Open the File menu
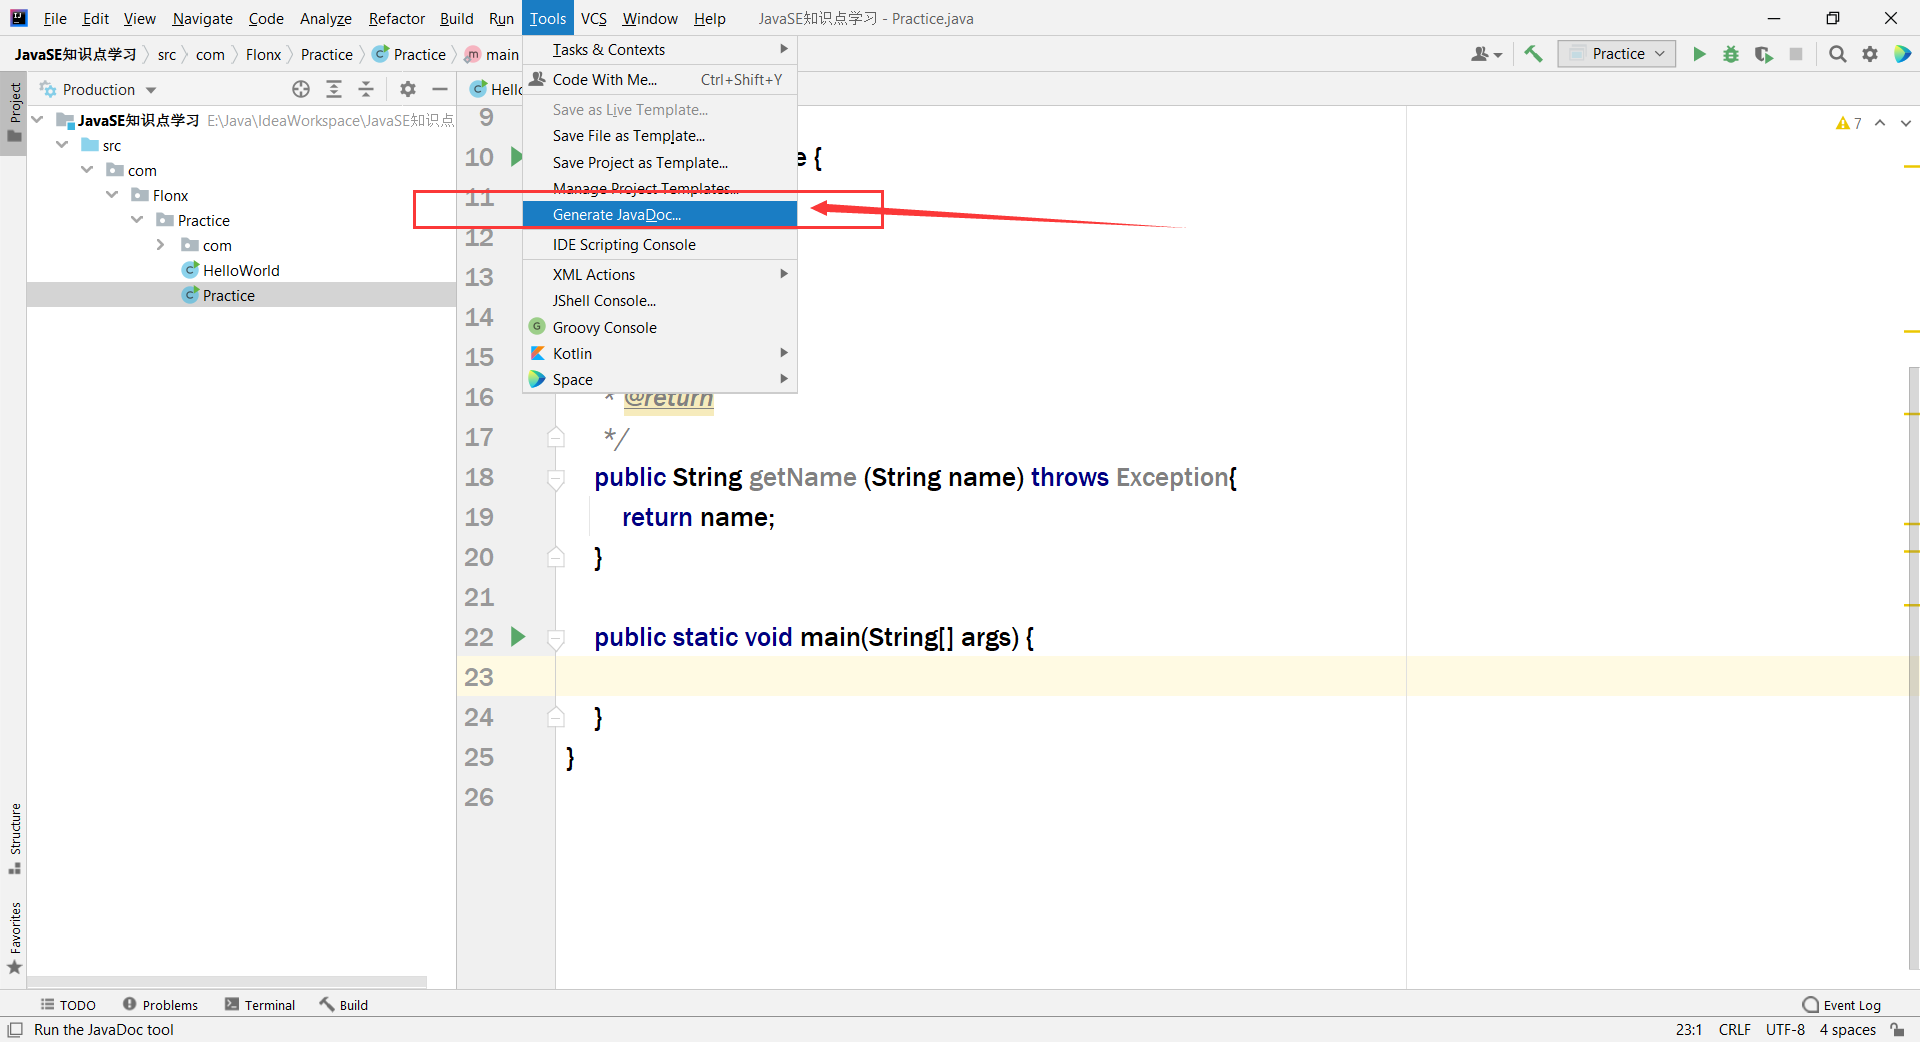The height and width of the screenshot is (1042, 1920). pyautogui.click(x=55, y=18)
